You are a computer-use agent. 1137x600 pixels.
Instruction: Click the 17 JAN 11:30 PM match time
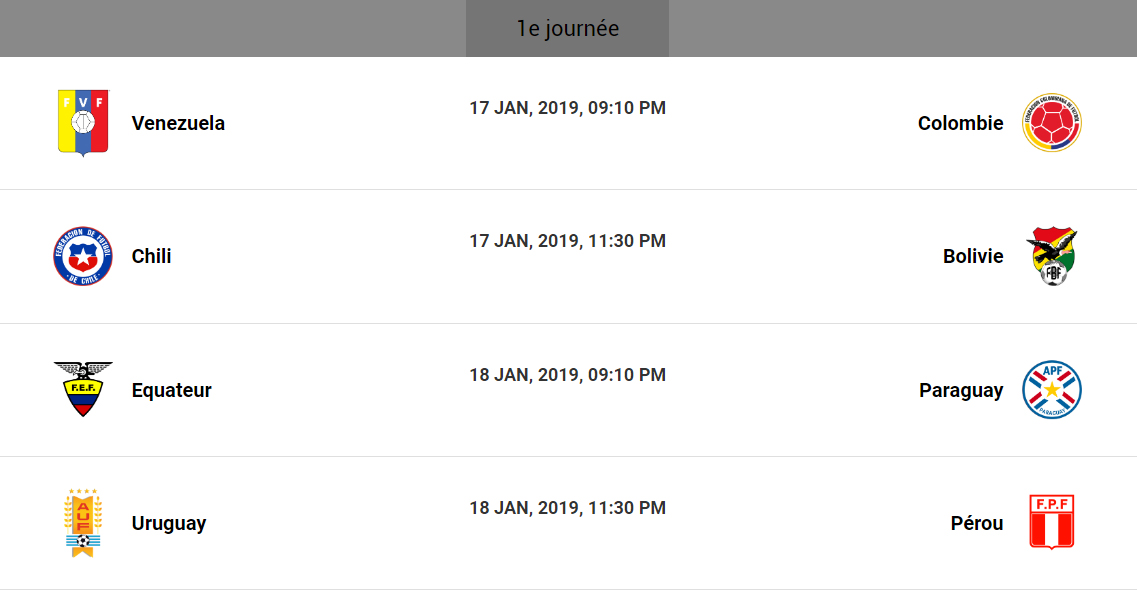tap(568, 241)
